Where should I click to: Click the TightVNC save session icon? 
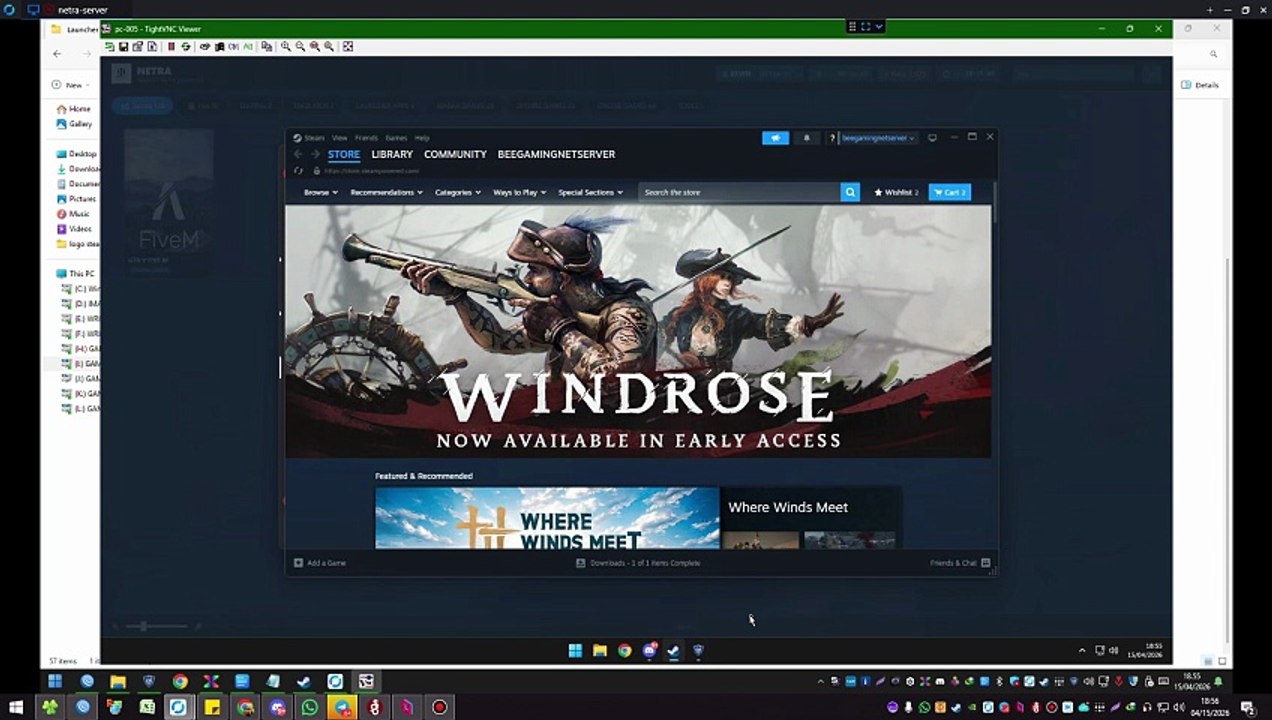tap(123, 46)
